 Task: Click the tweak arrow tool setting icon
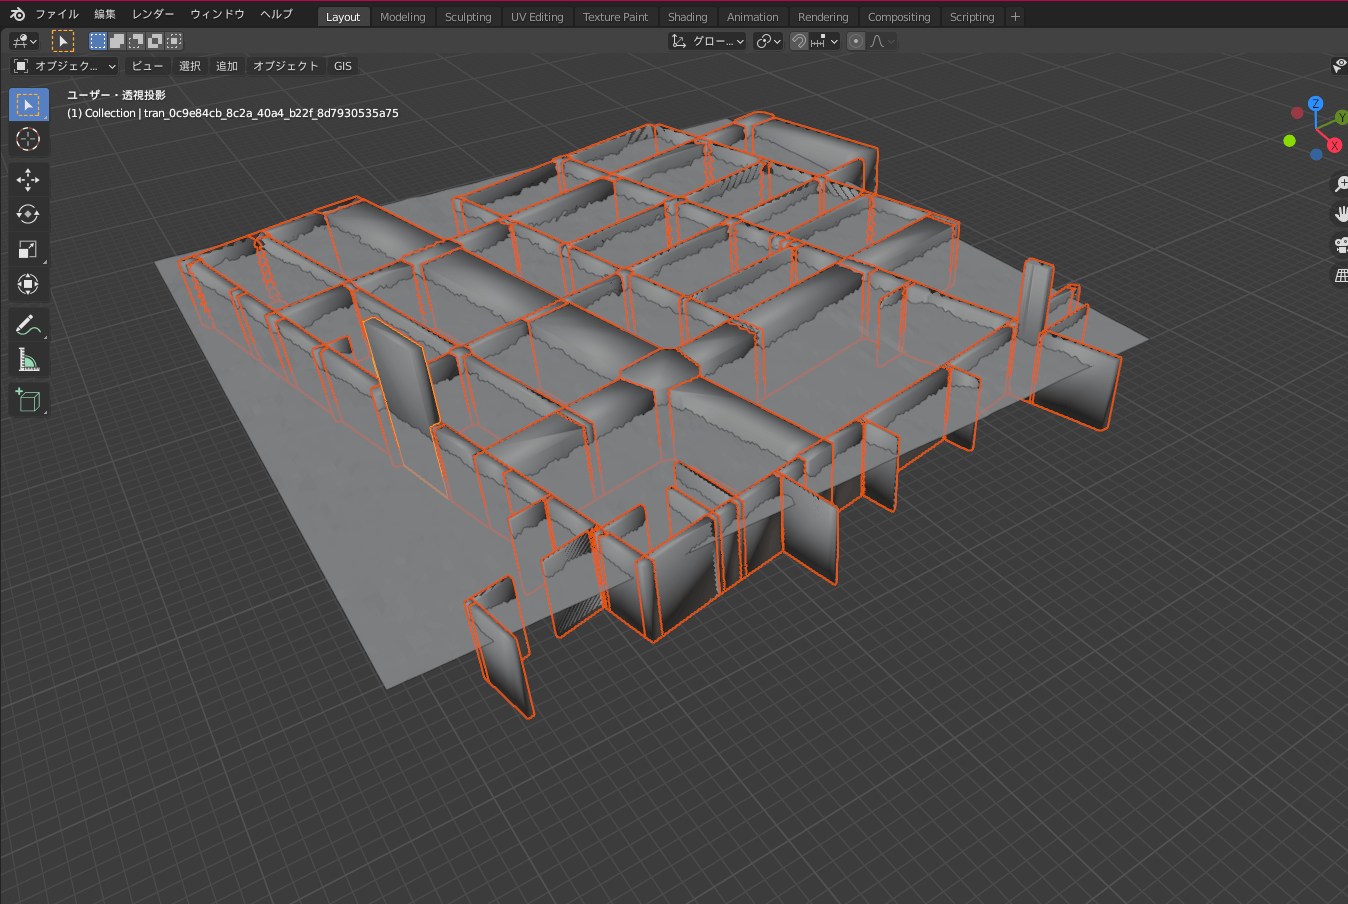pos(63,41)
